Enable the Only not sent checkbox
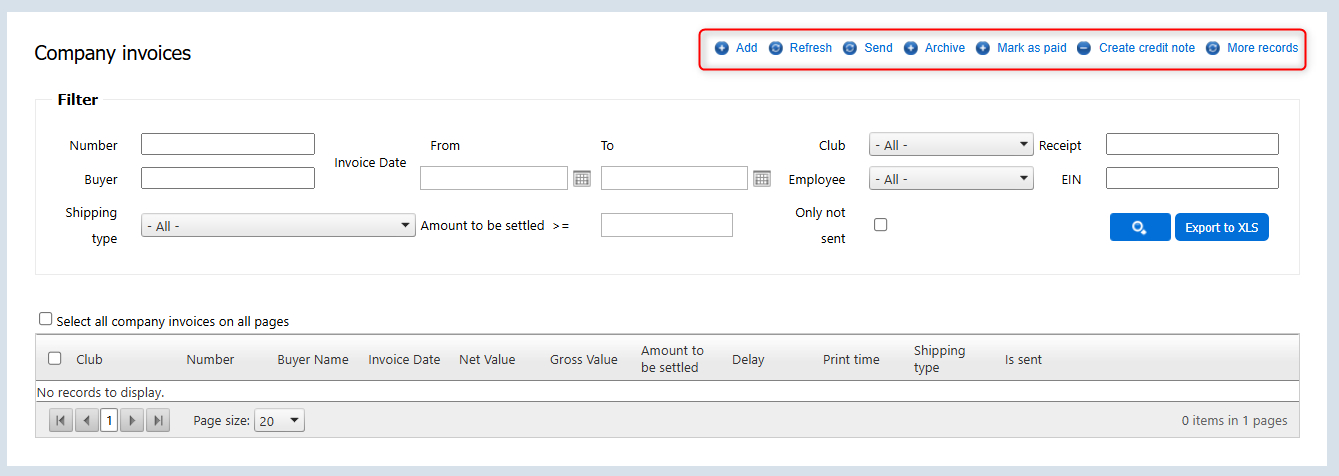This screenshot has width=1339, height=476. (881, 225)
